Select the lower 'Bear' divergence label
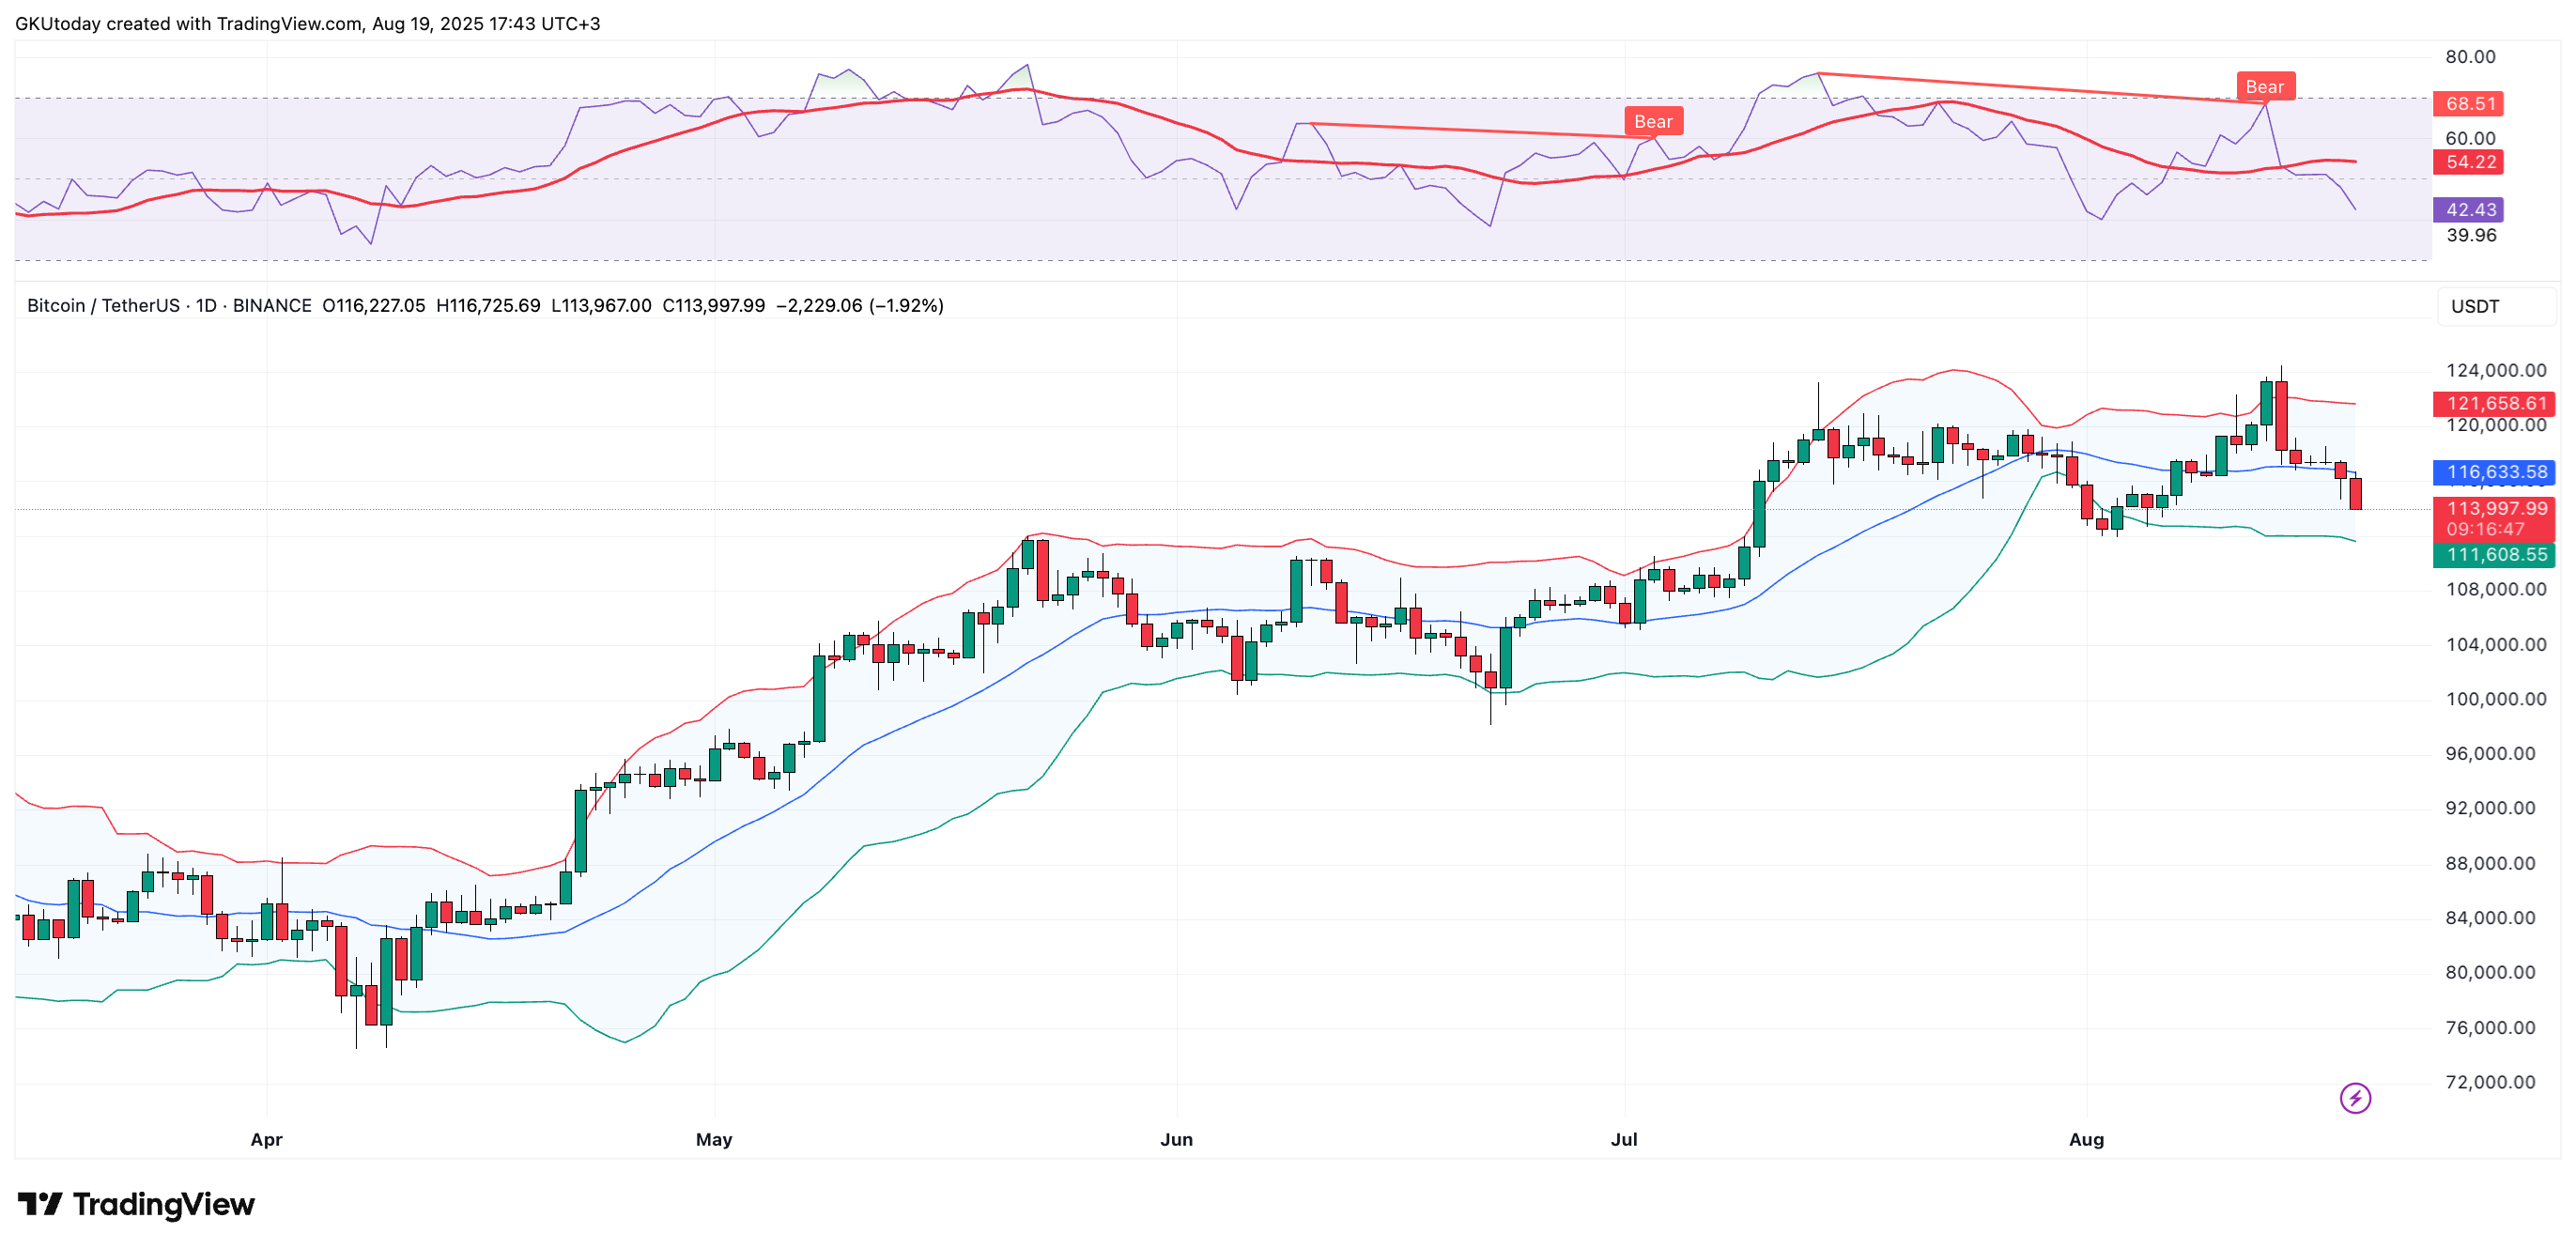This screenshot has width=2576, height=1249. pyautogui.click(x=1653, y=120)
